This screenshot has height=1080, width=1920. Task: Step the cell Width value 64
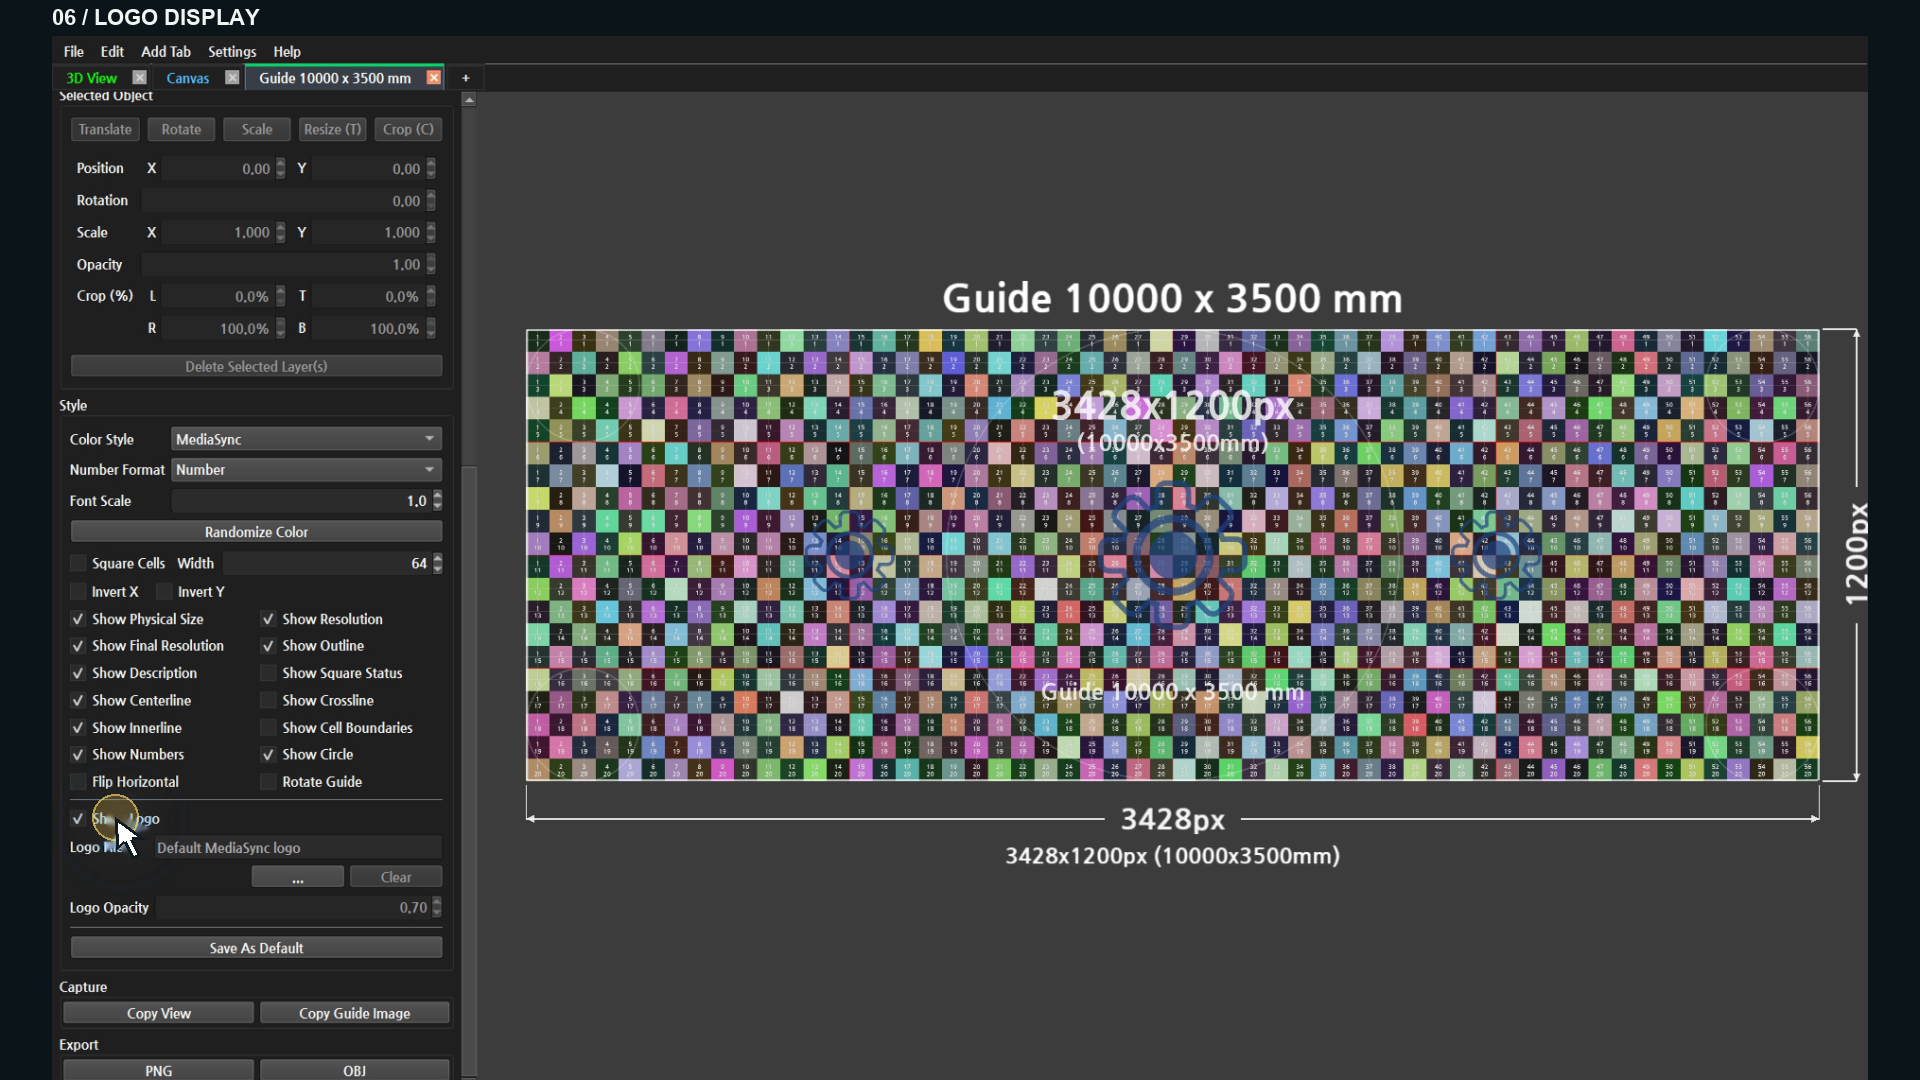coord(438,564)
